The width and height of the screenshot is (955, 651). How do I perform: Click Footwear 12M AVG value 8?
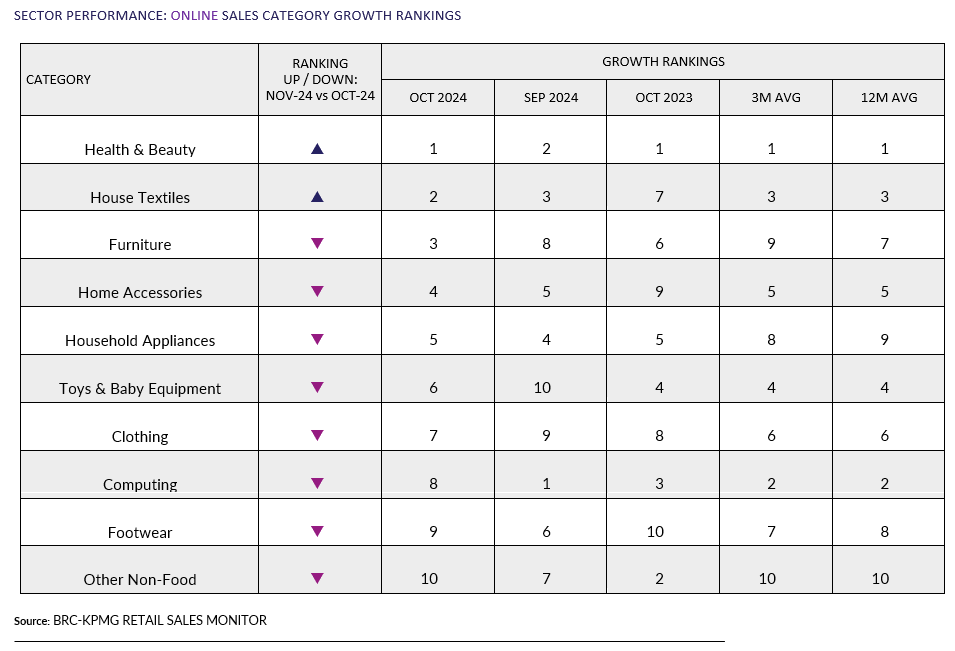[x=884, y=532]
